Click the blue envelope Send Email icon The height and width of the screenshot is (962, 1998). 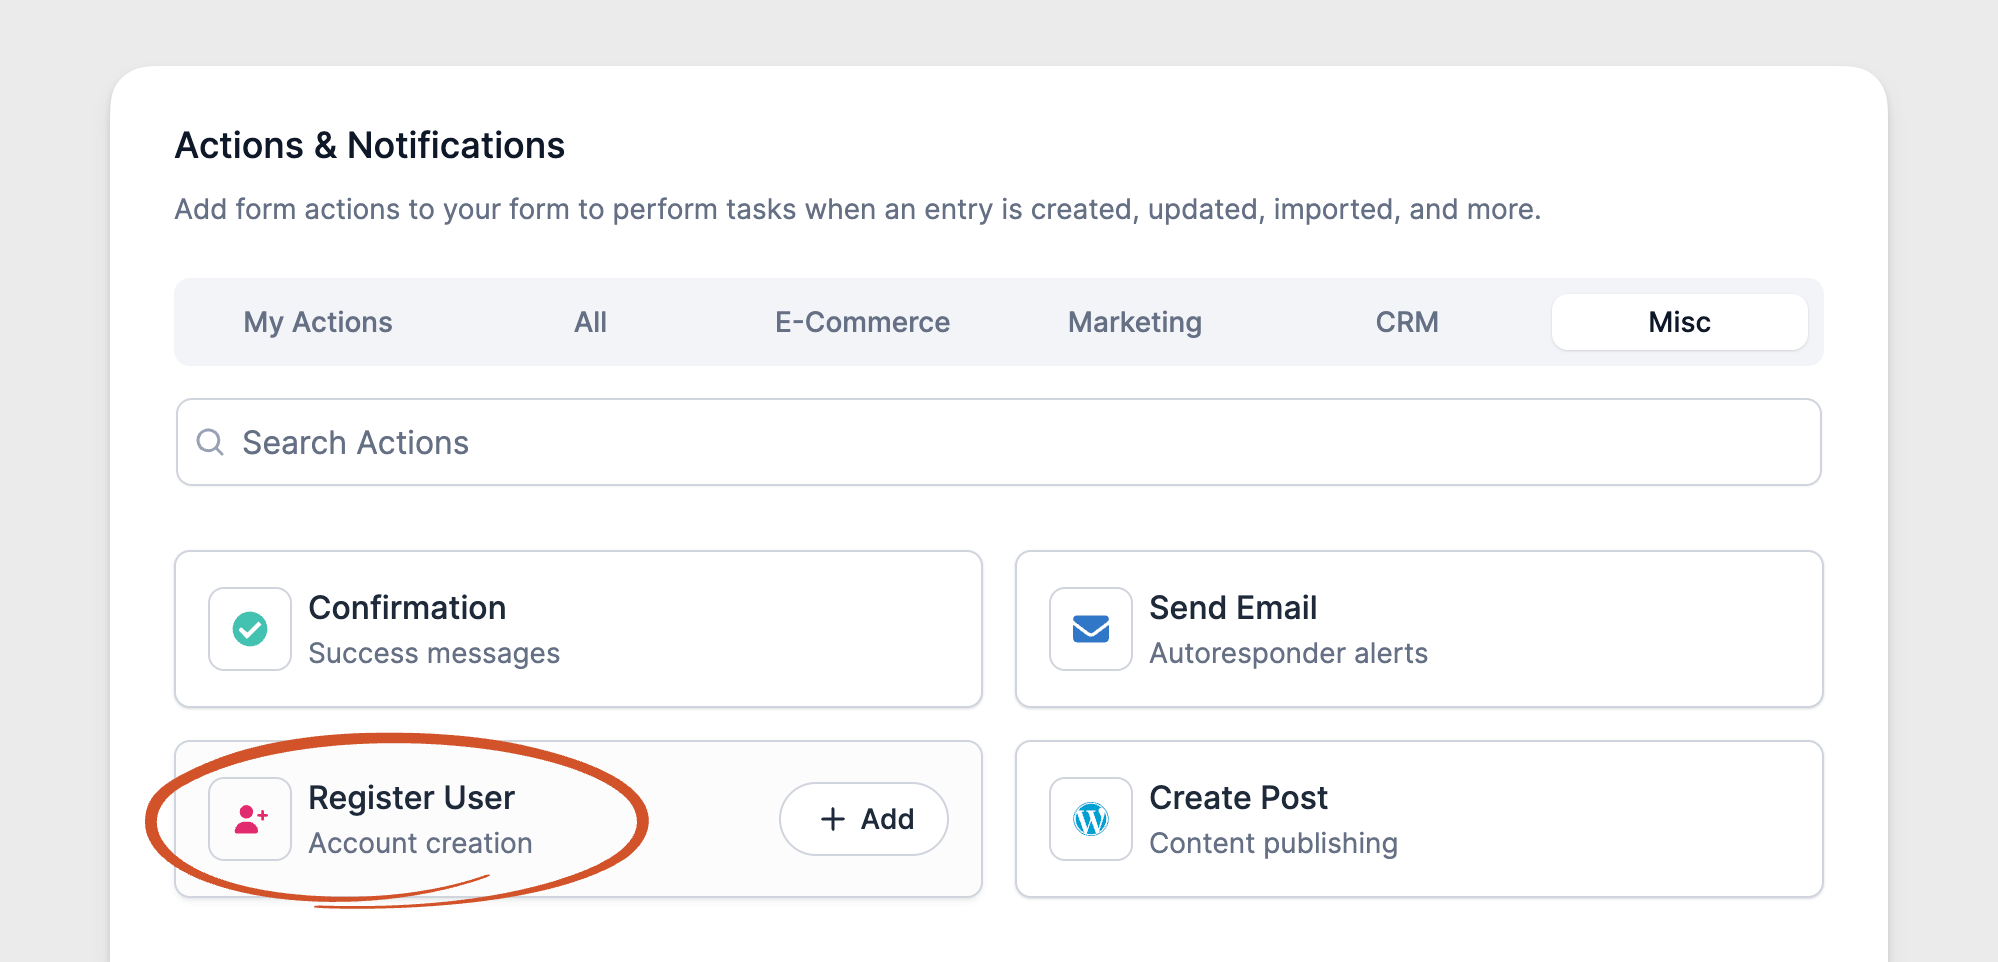pyautogui.click(x=1091, y=629)
